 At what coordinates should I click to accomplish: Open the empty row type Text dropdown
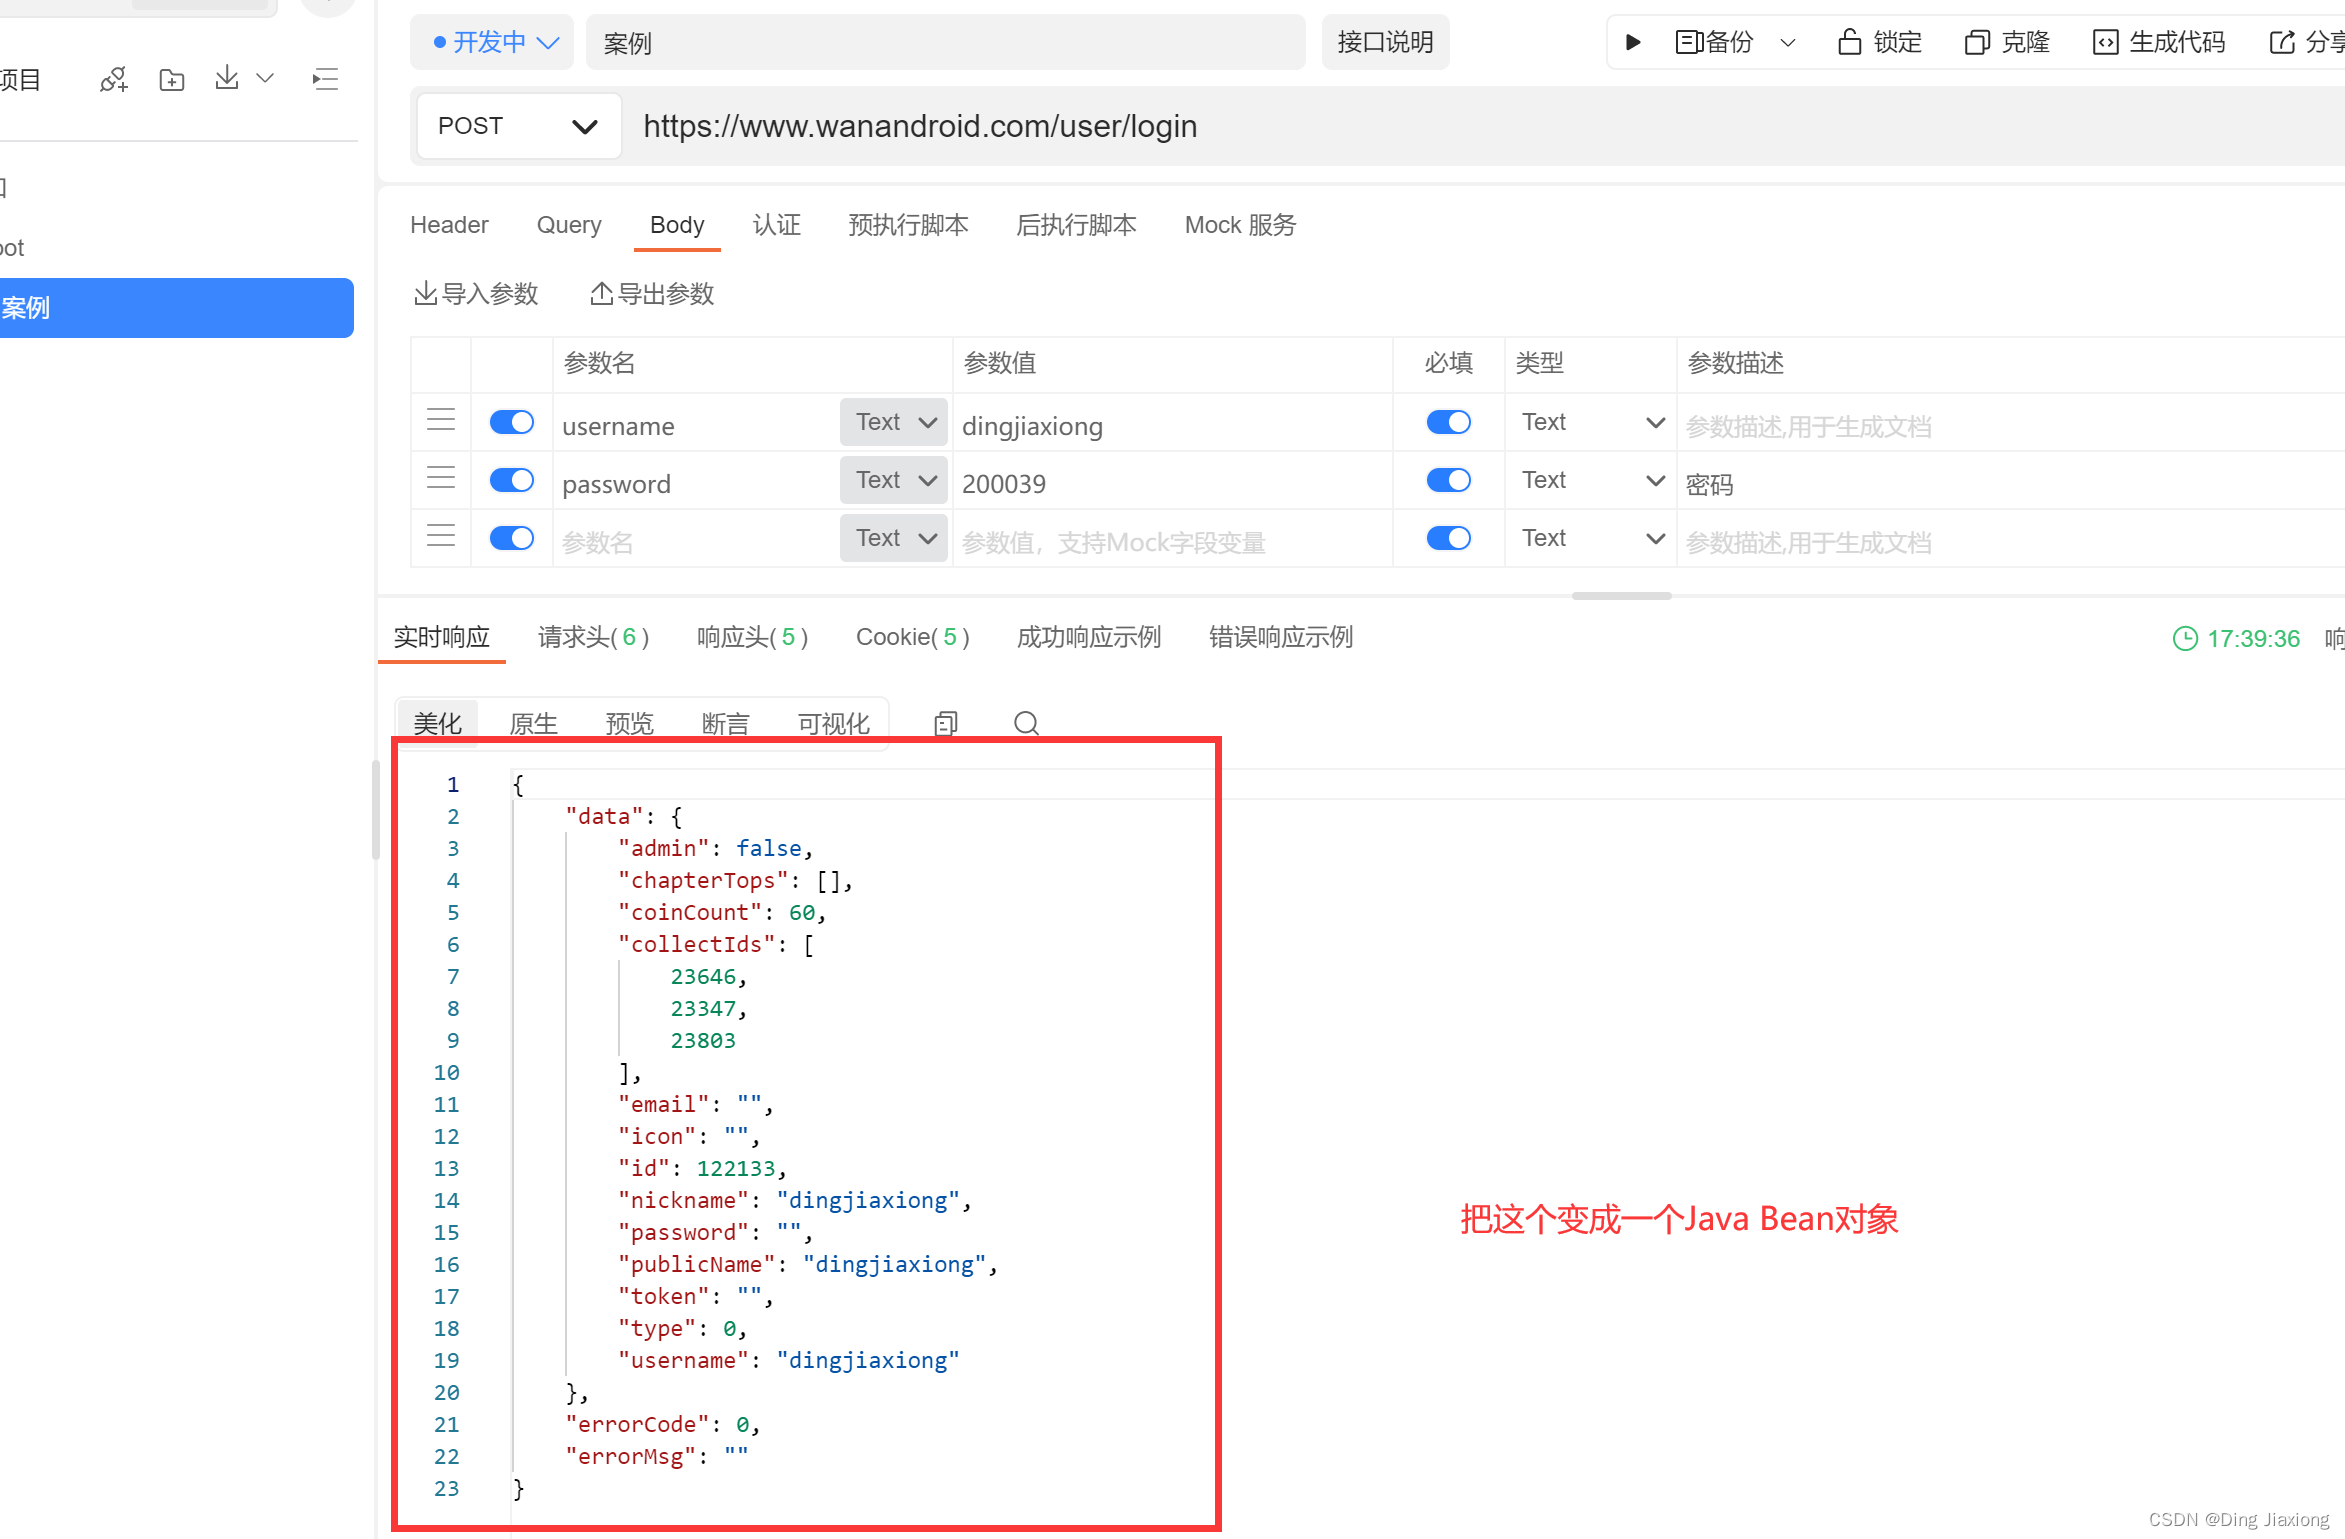(x=1591, y=538)
